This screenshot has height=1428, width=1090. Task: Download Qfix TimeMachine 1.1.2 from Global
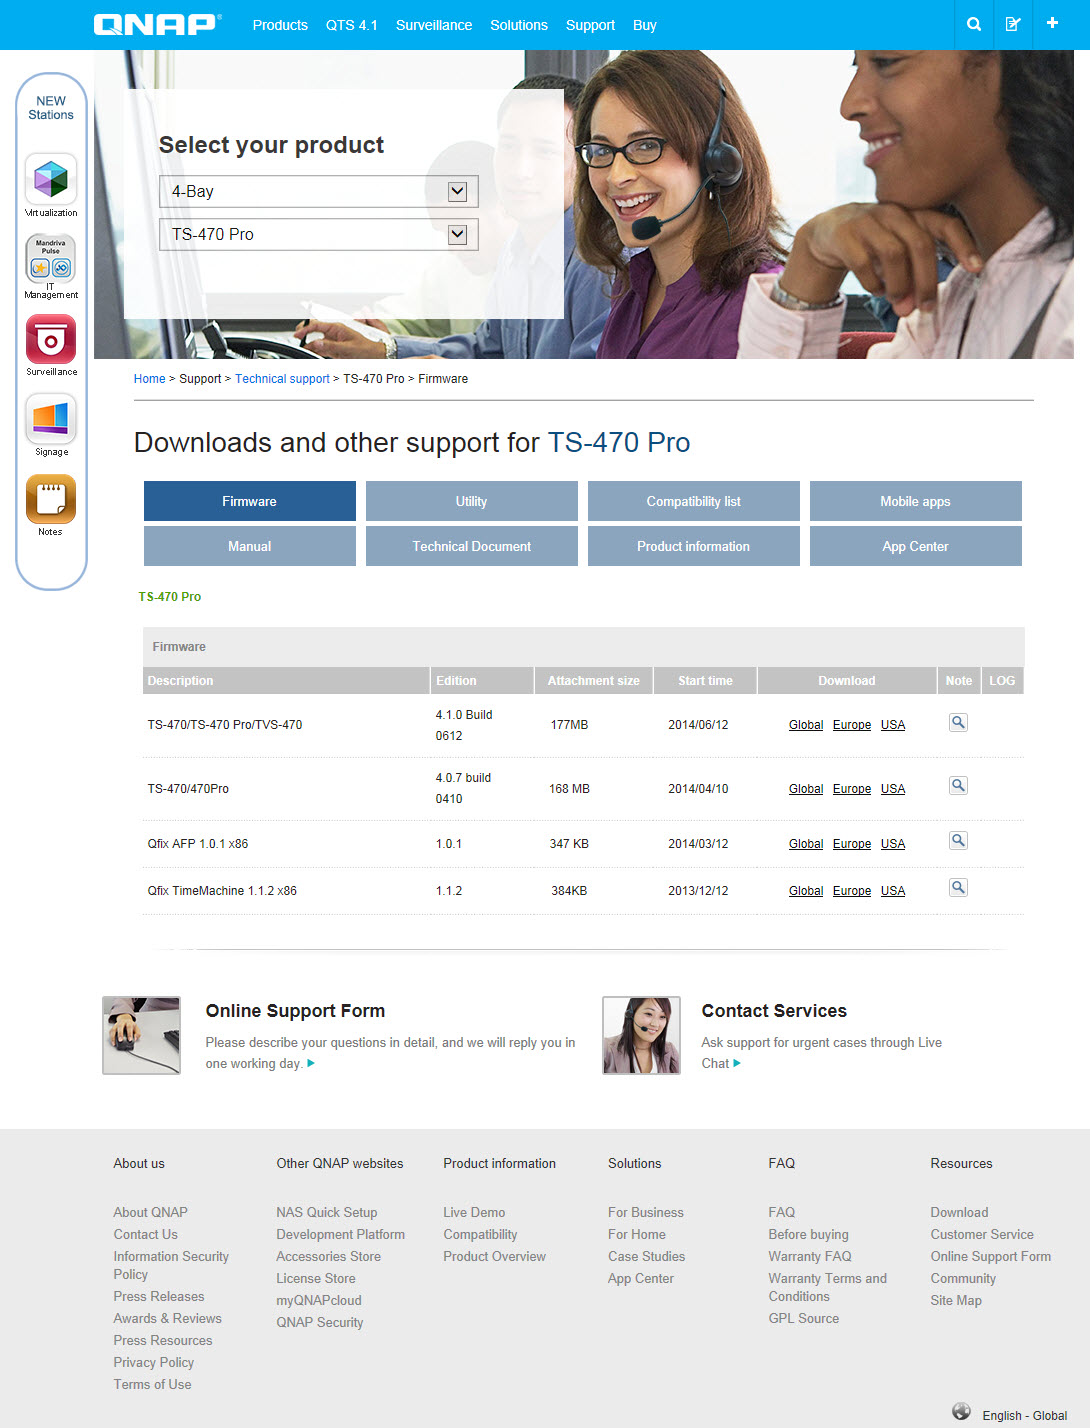click(806, 891)
